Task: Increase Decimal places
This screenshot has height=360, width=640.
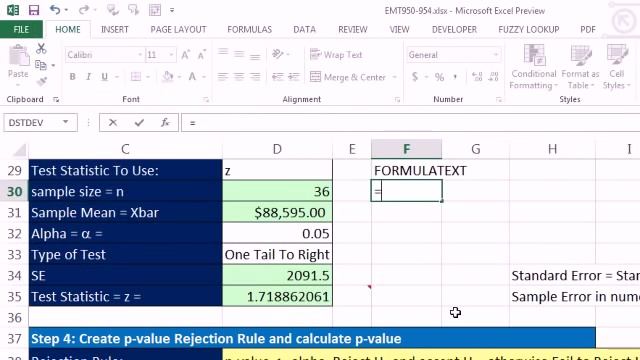Action: tap(477, 76)
